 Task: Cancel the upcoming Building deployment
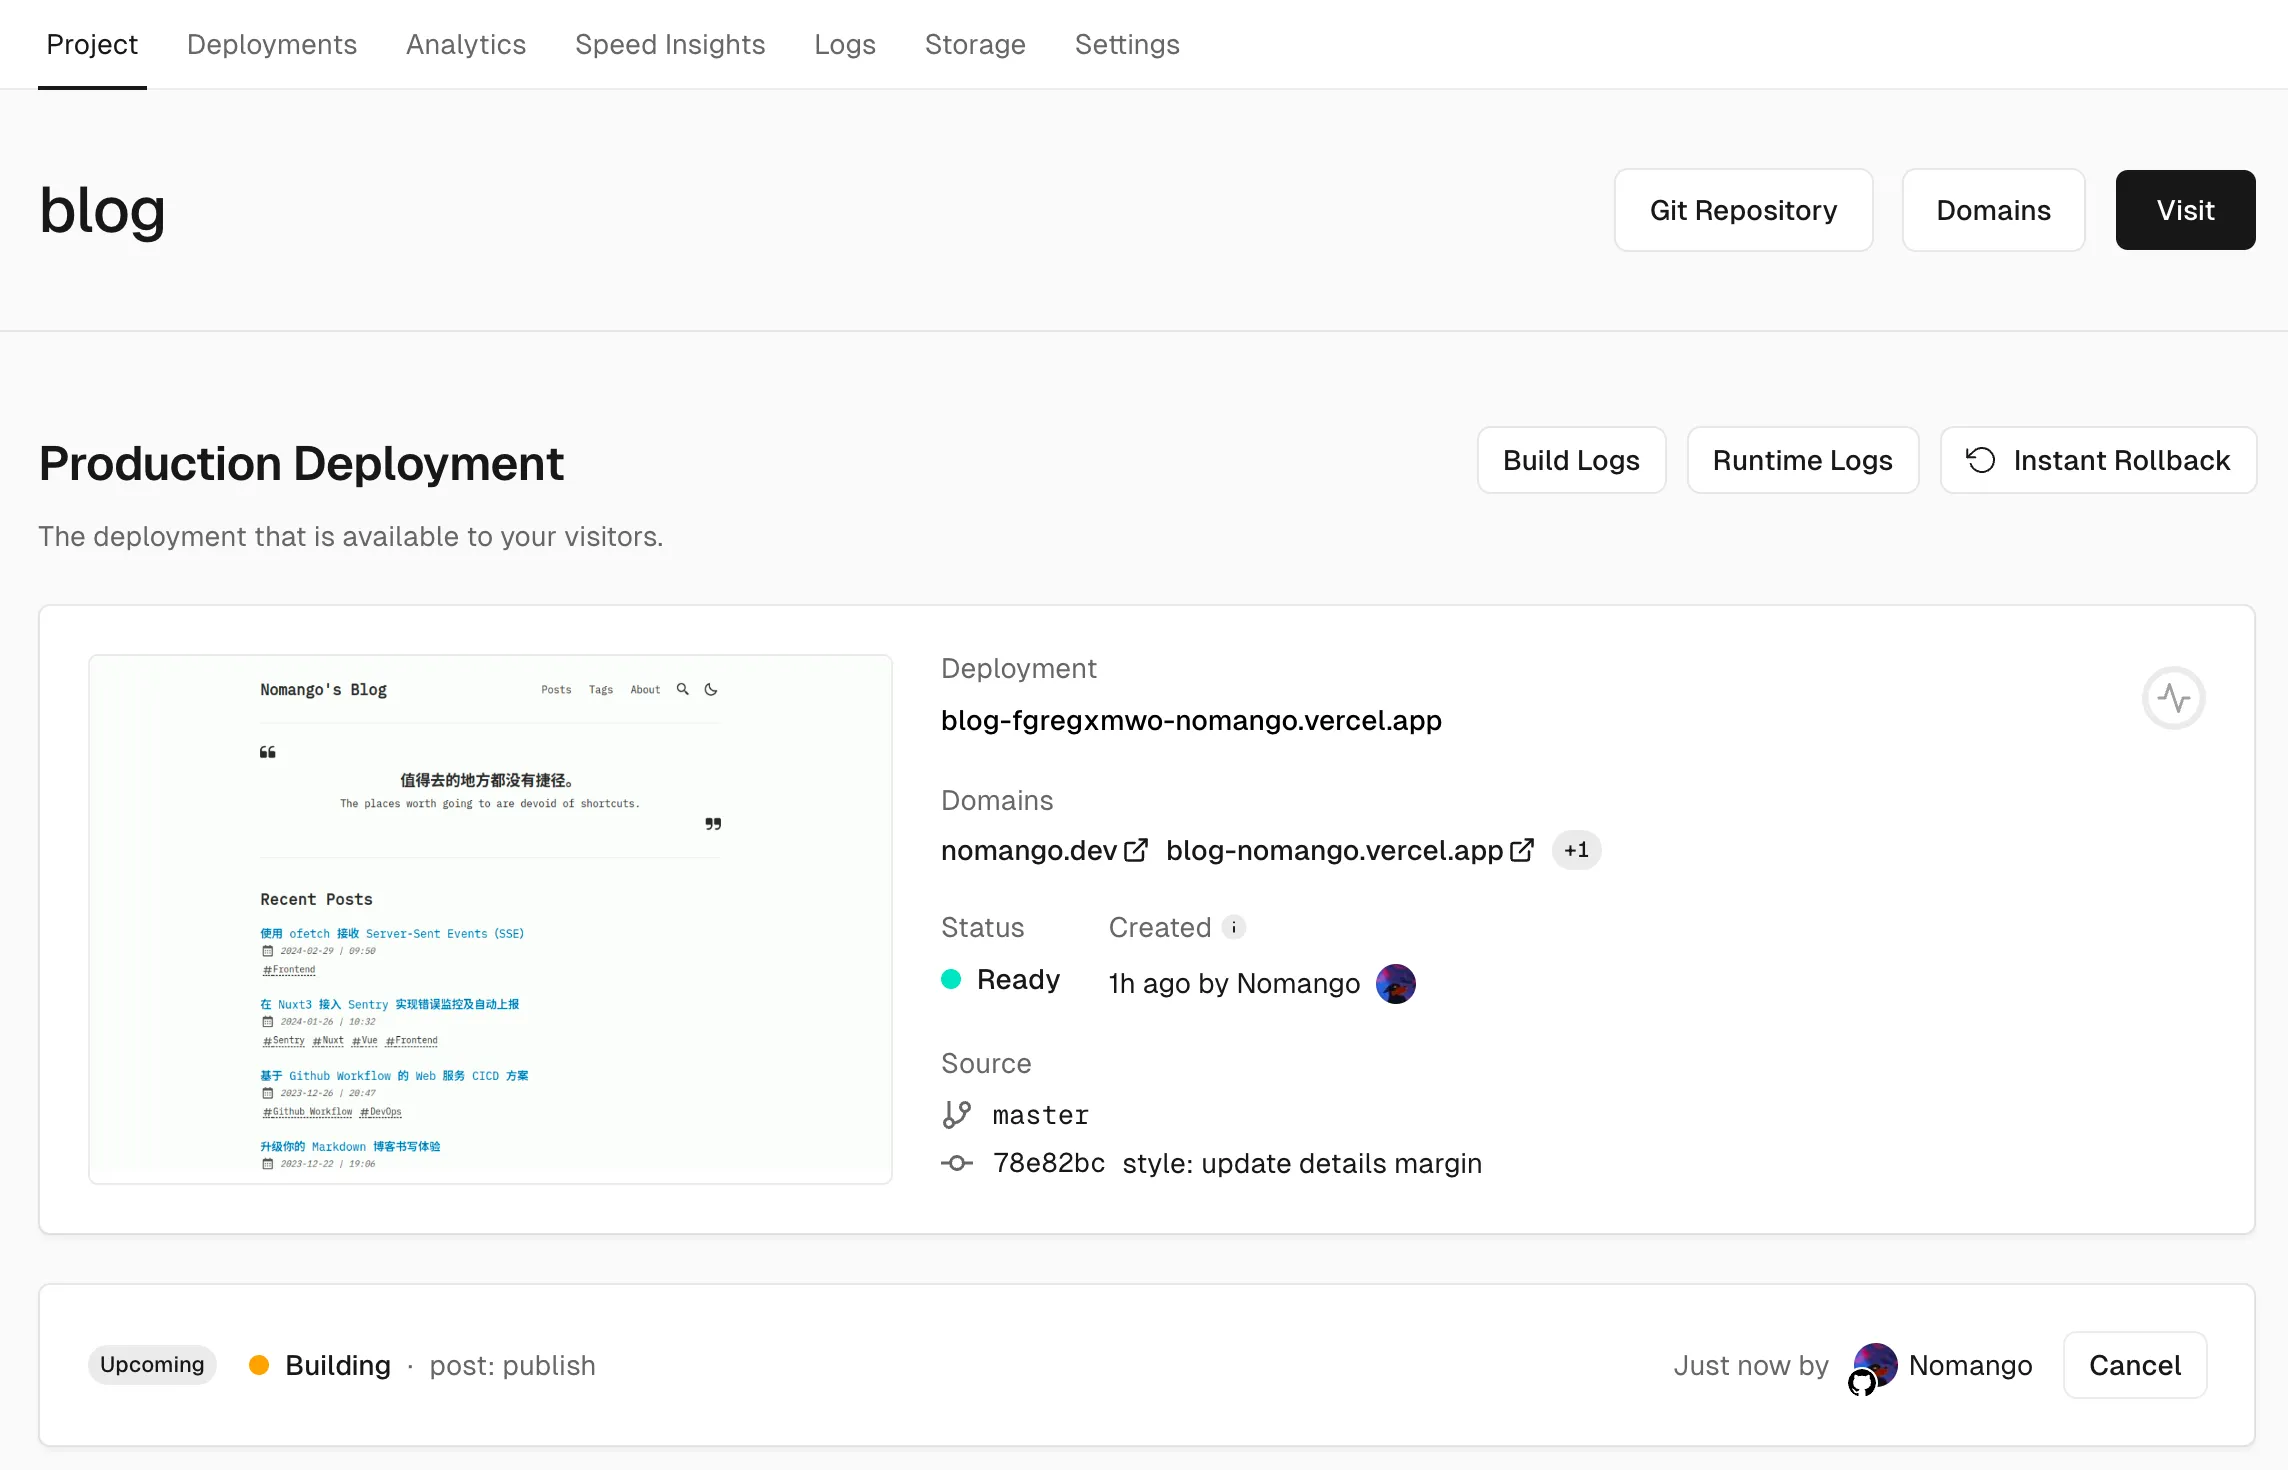[x=2135, y=1365]
